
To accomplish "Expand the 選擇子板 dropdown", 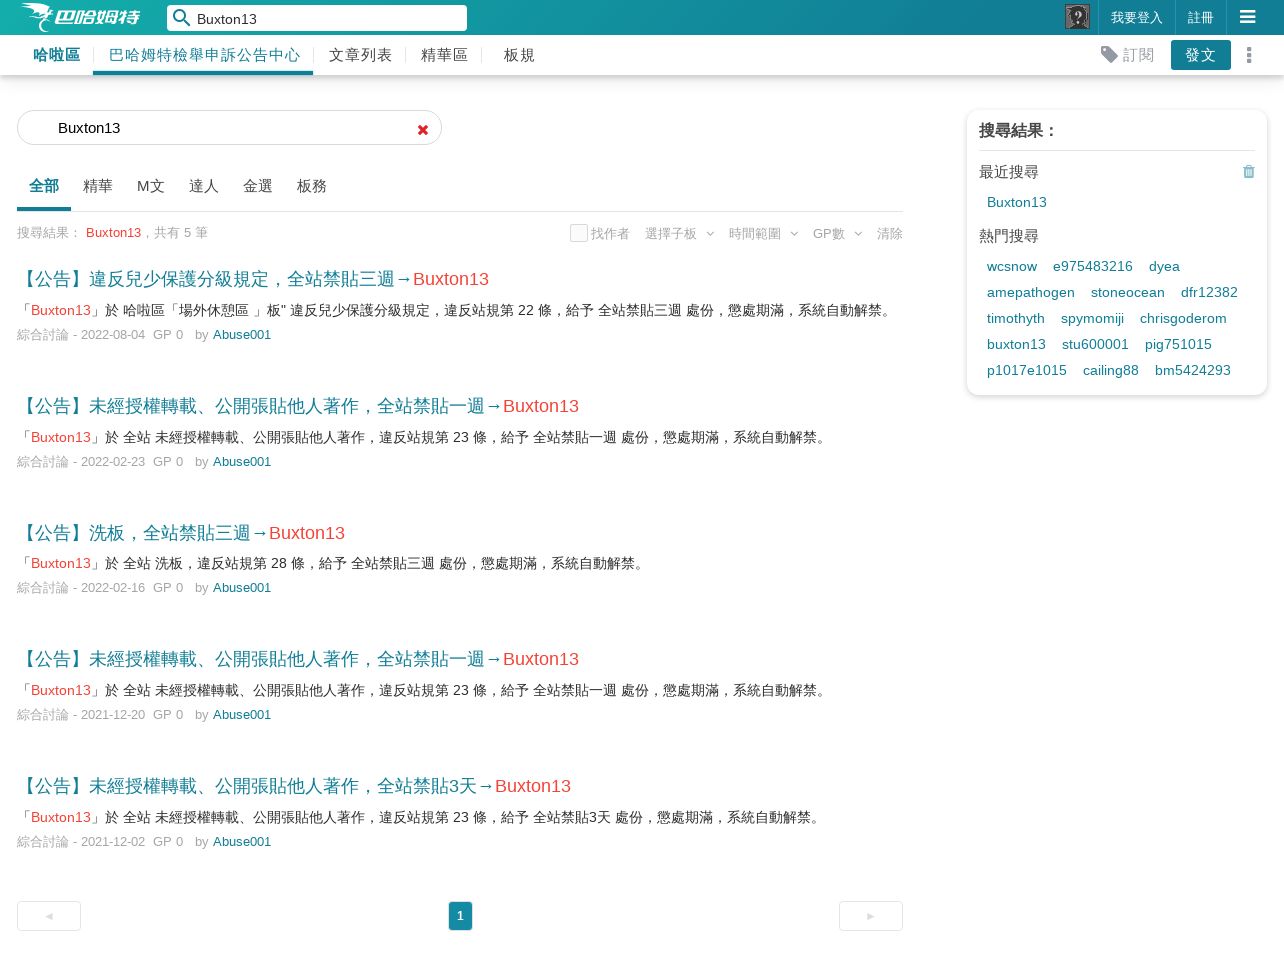I will pyautogui.click(x=680, y=234).
